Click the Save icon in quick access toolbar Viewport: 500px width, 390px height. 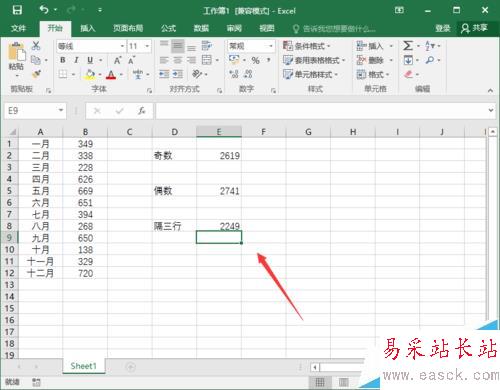click(x=17, y=10)
